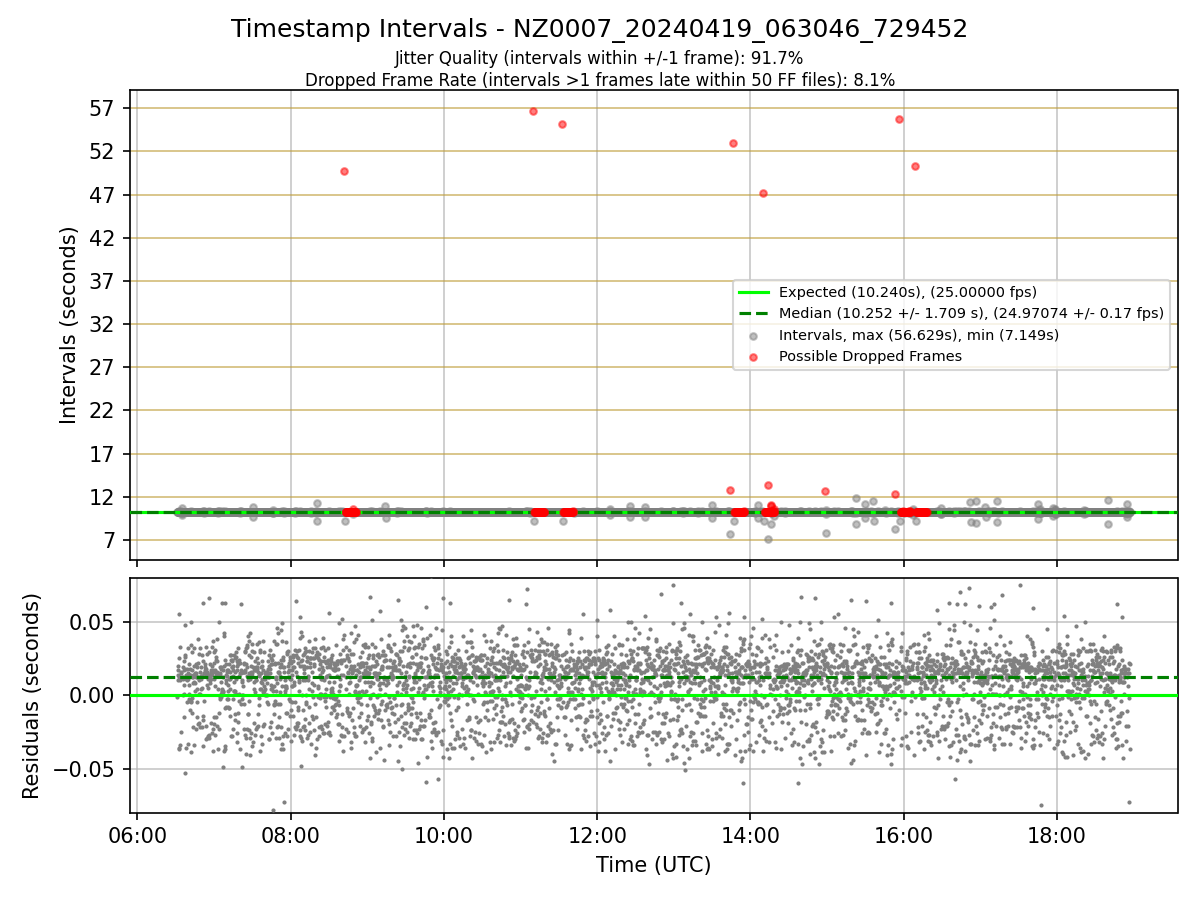
Task: Select the red outlier point near 47 seconds
Action: [763, 193]
